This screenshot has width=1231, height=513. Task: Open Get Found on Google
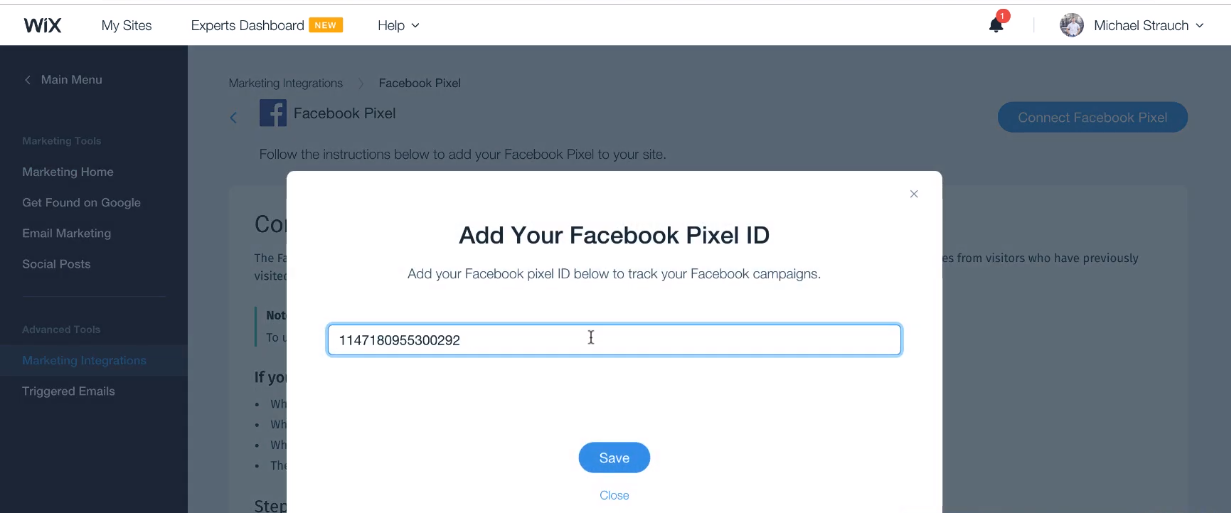pyautogui.click(x=81, y=203)
